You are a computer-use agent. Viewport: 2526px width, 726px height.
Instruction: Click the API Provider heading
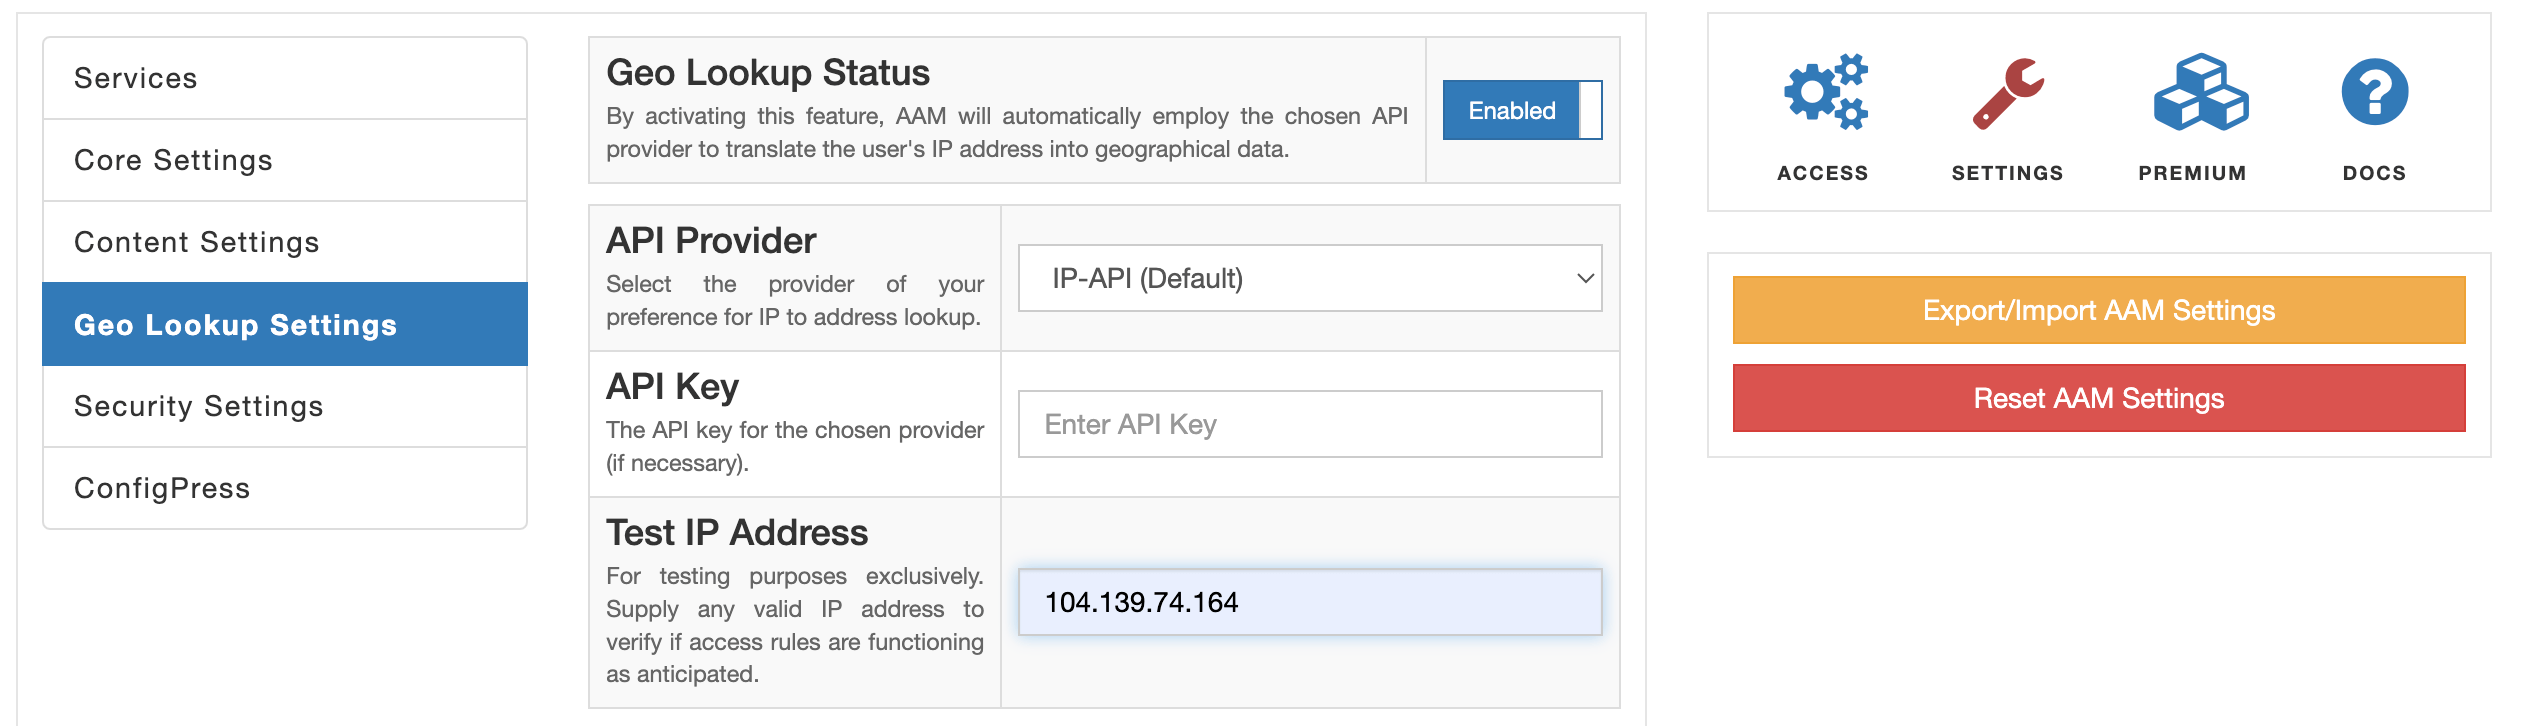tap(711, 241)
